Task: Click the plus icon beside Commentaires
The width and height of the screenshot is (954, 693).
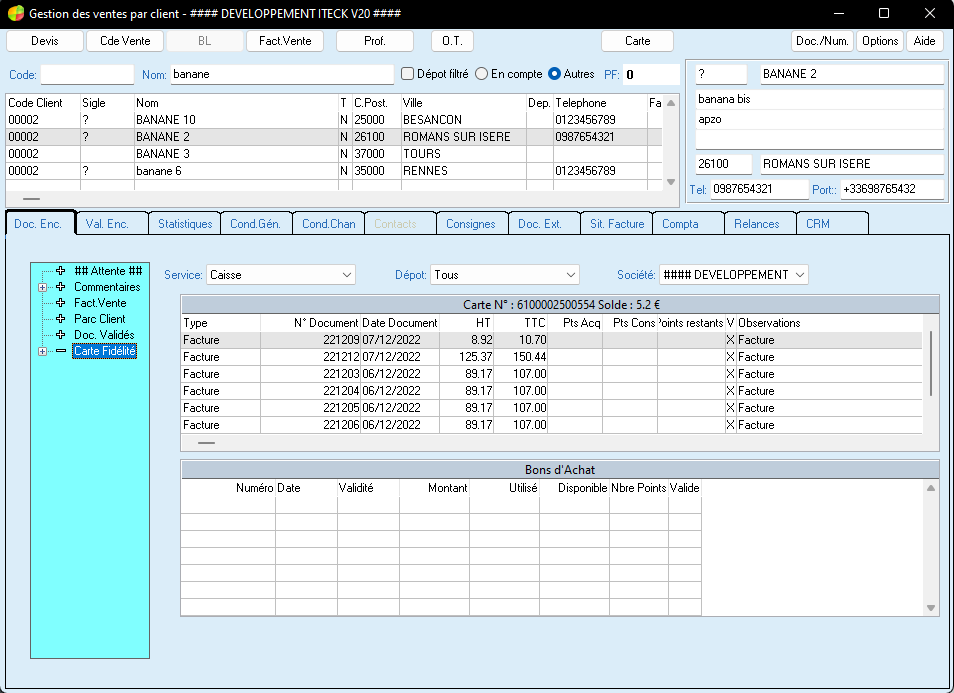Action: point(60,287)
